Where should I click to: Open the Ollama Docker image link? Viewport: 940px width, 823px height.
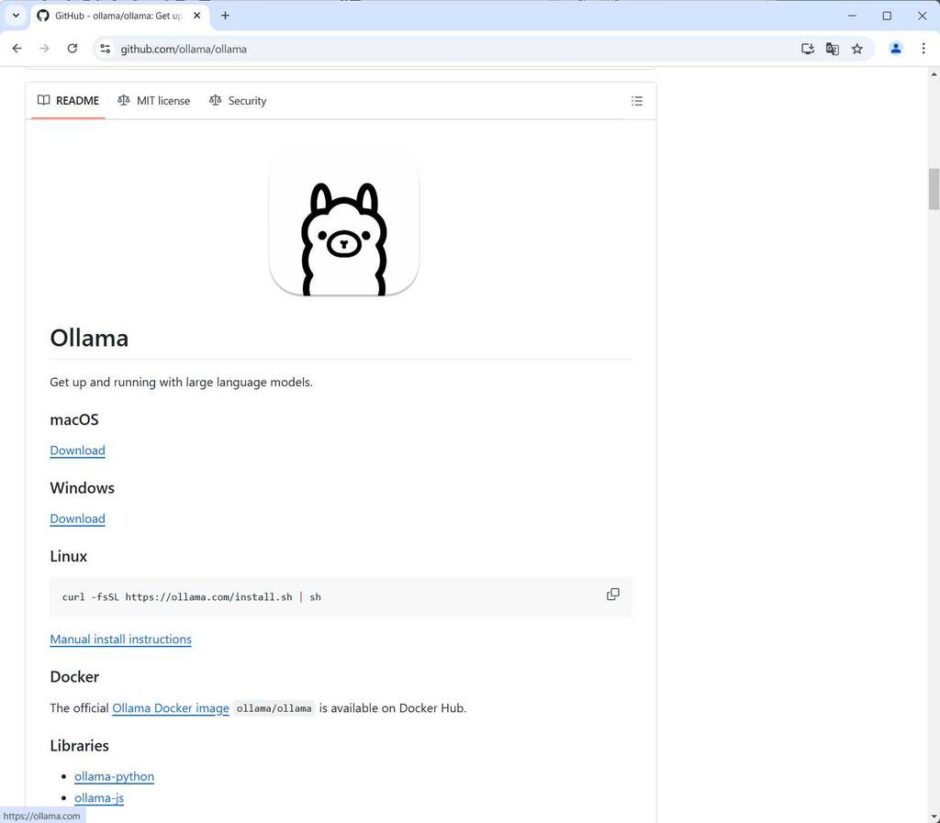pyautogui.click(x=170, y=708)
